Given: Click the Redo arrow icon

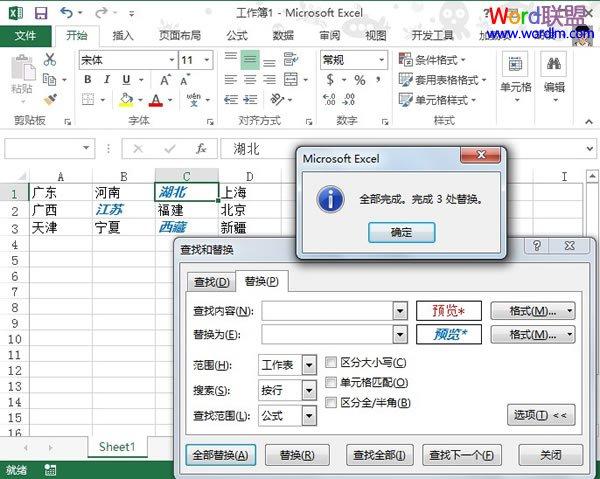Looking at the screenshot, I should click(101, 13).
